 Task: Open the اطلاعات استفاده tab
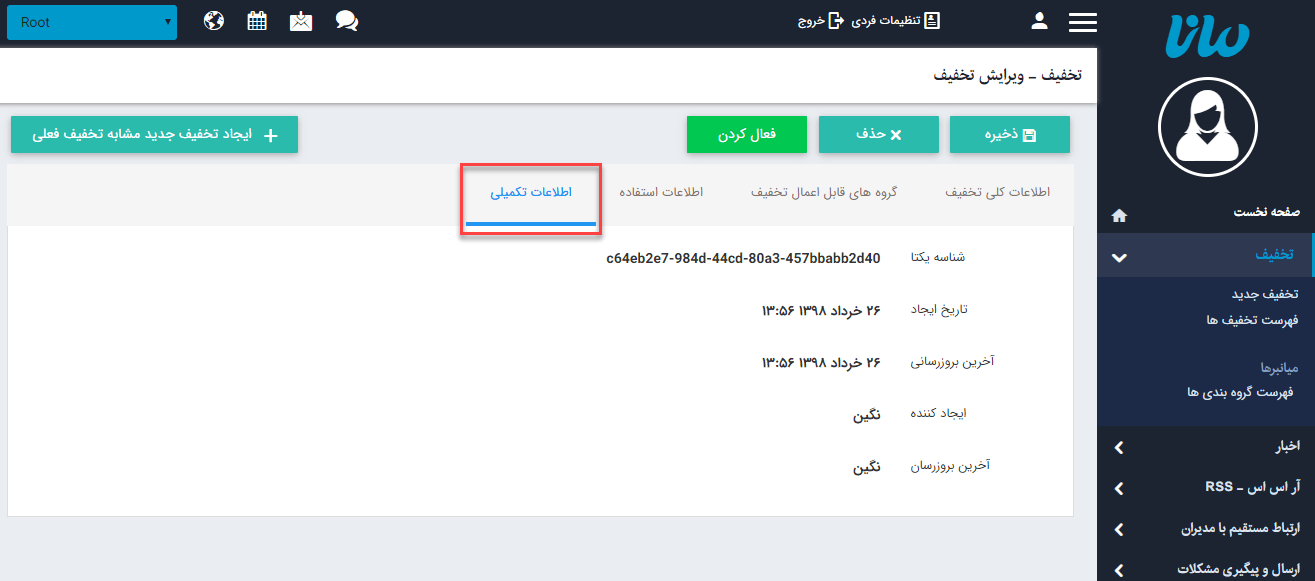click(x=664, y=192)
